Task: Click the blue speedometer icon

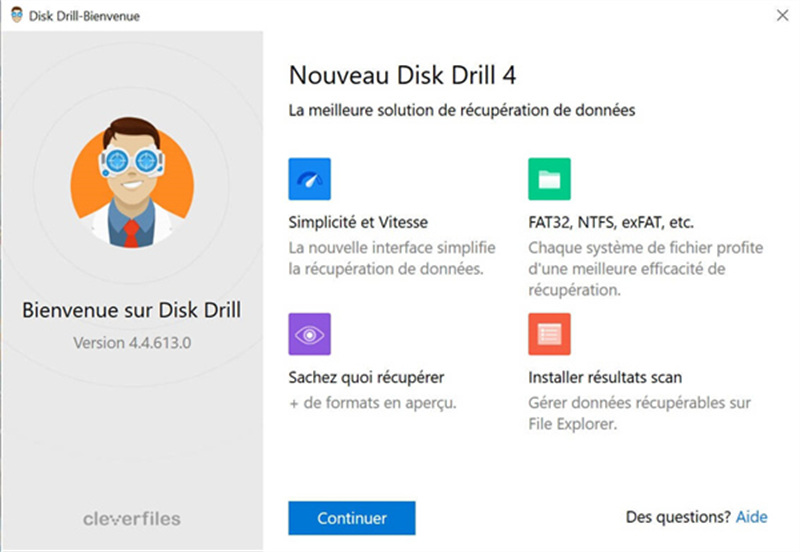Action: [309, 179]
